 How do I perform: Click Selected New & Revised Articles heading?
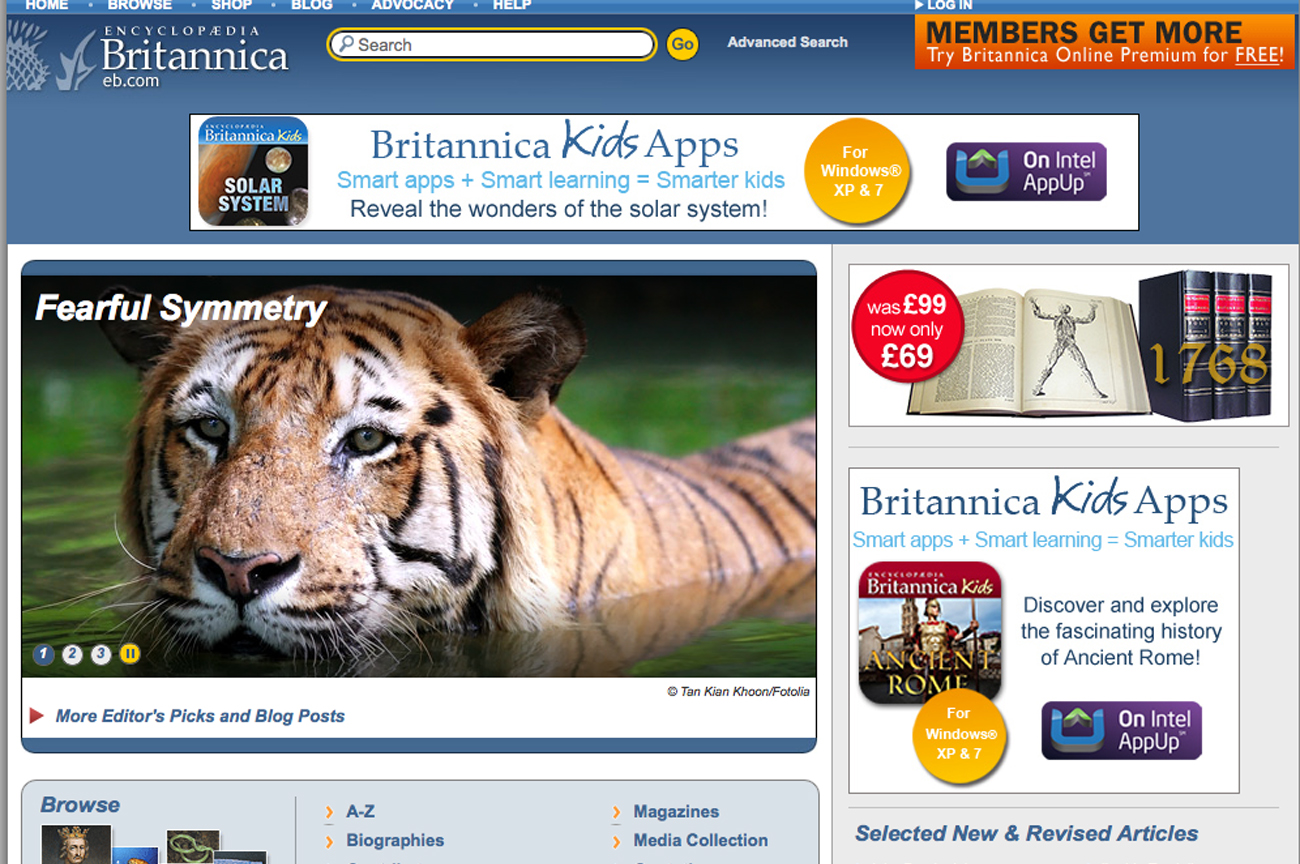click(x=1026, y=833)
